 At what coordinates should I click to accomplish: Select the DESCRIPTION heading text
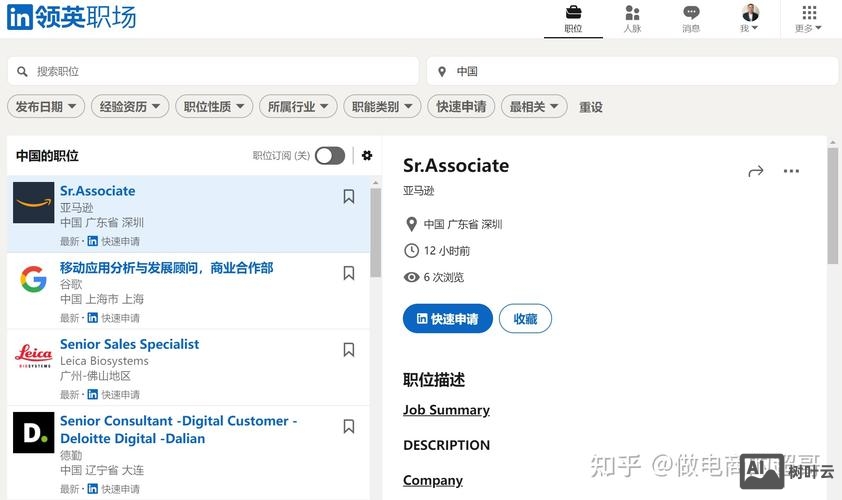[446, 445]
